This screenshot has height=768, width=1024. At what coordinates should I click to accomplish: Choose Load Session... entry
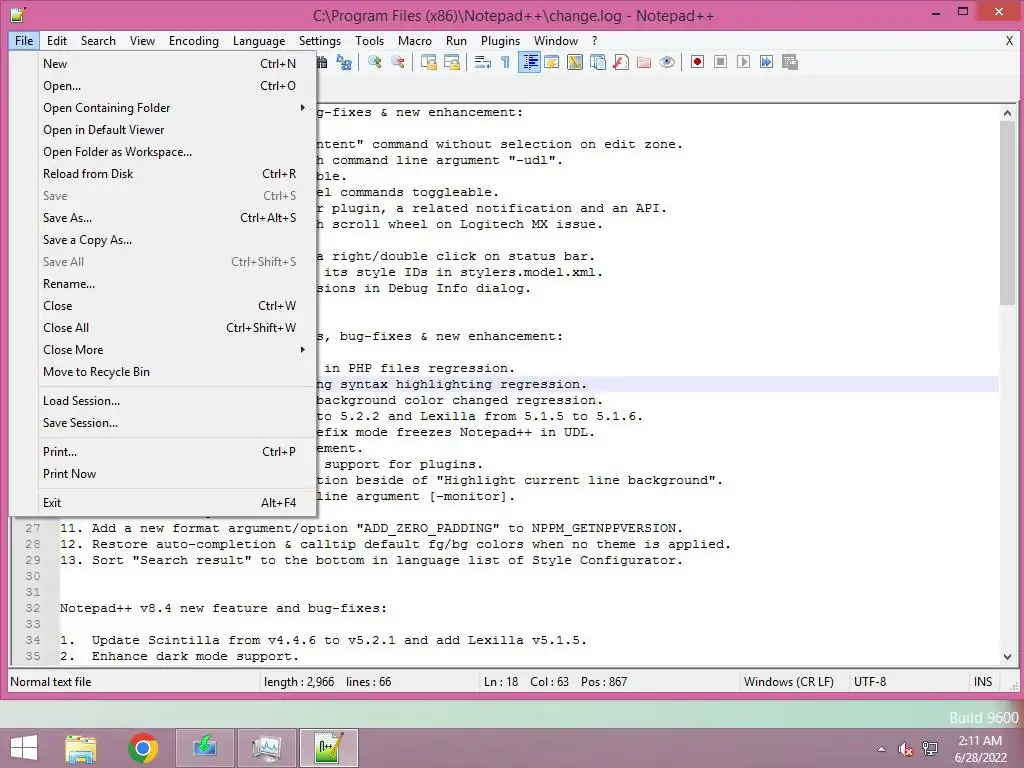(x=169, y=401)
